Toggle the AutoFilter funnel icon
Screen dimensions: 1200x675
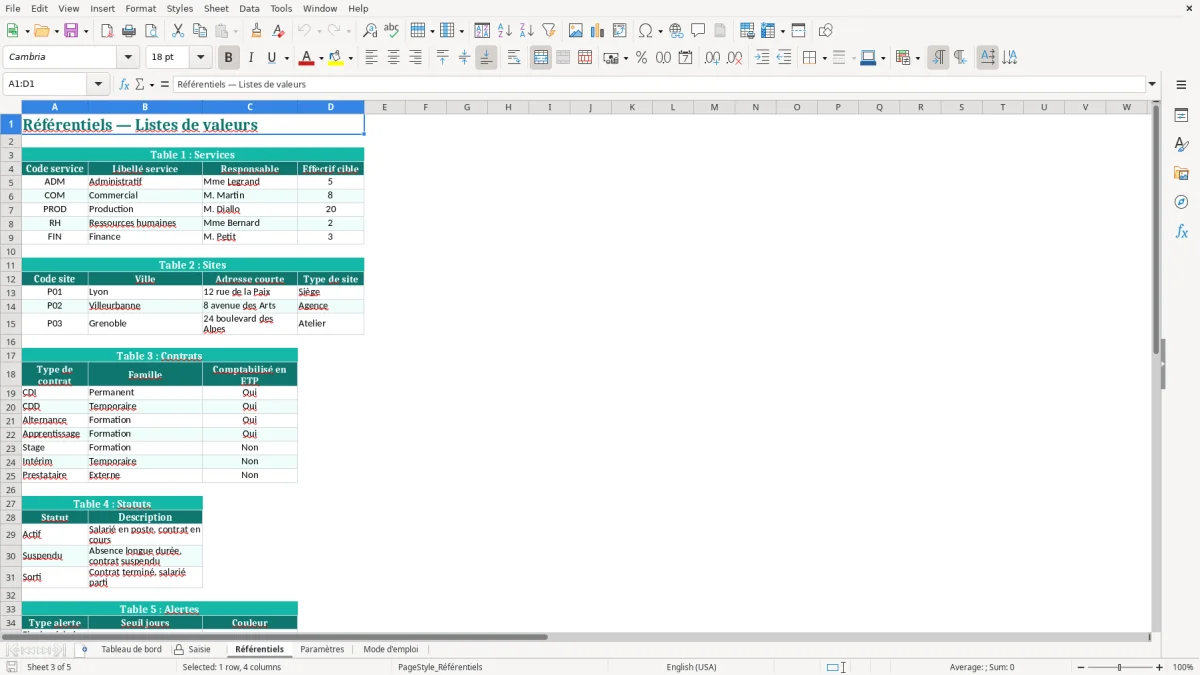[549, 31]
